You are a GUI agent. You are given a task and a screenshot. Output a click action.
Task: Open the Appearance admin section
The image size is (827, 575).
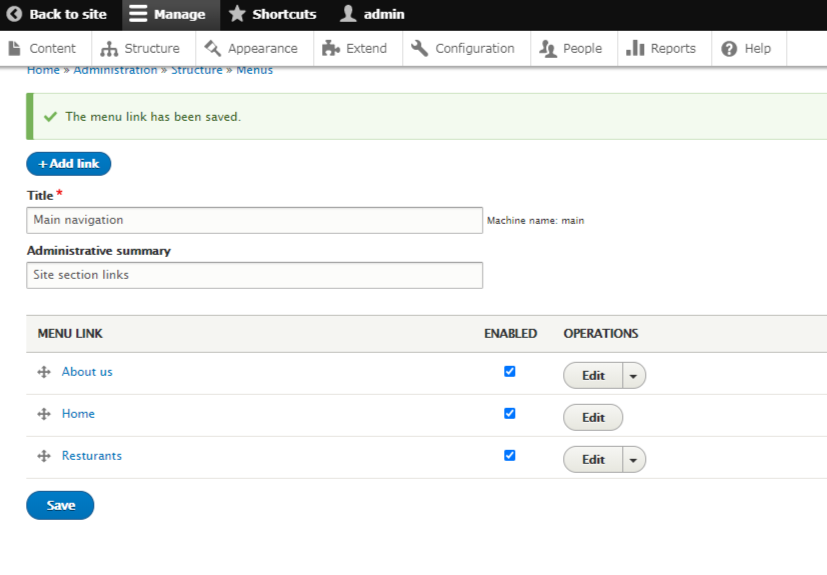click(250, 48)
